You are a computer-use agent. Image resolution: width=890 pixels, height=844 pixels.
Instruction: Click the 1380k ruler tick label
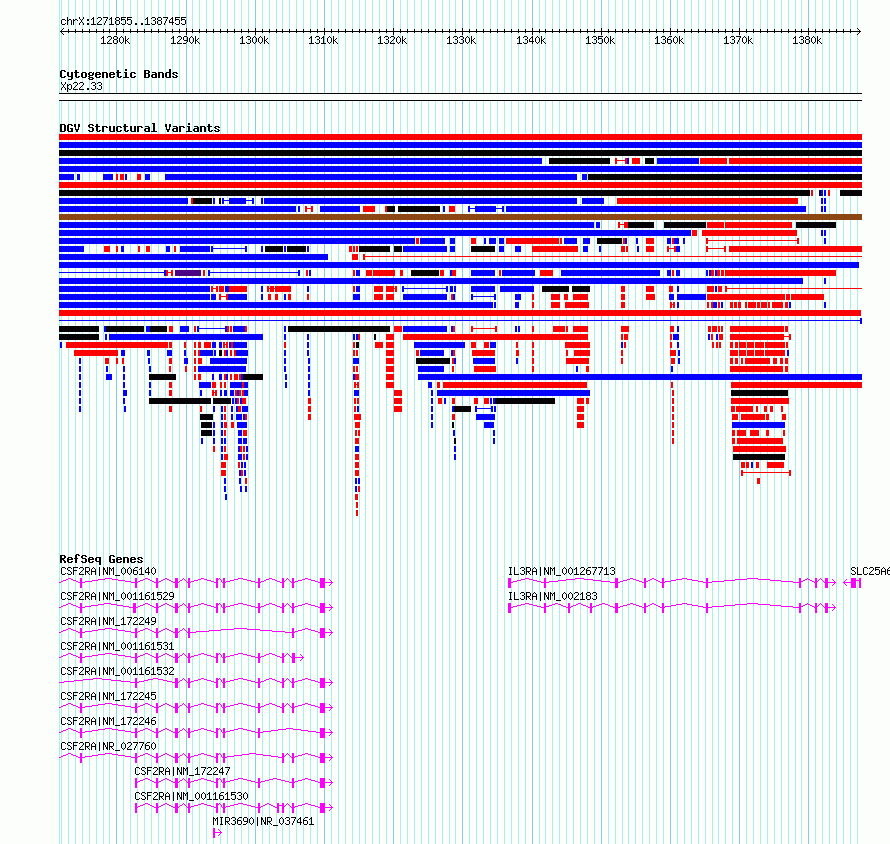(x=807, y=41)
